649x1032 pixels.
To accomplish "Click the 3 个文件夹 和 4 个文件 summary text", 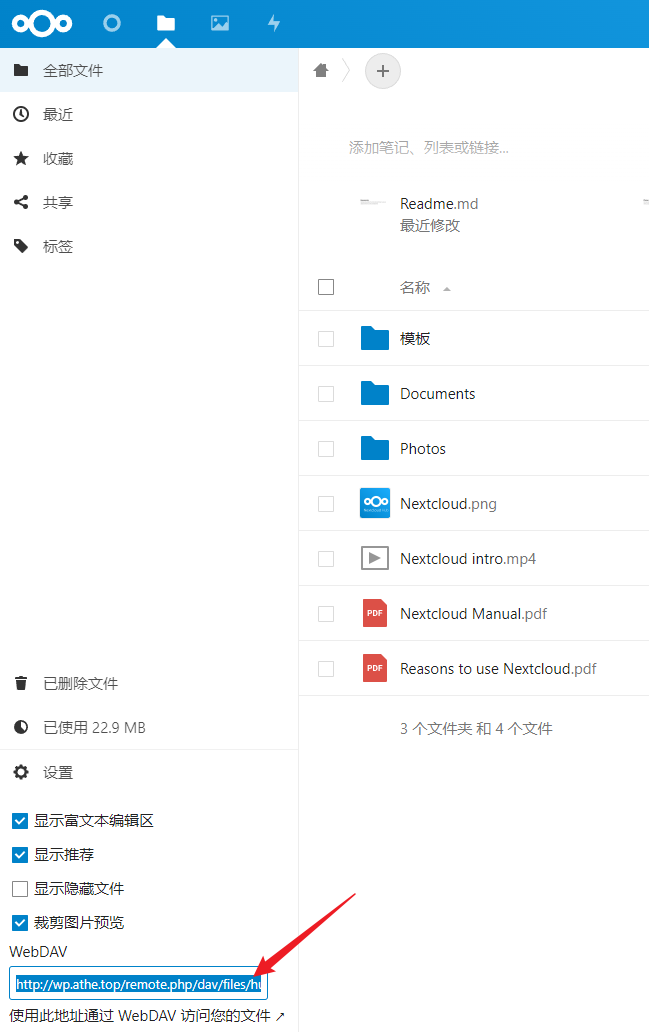I will [477, 729].
